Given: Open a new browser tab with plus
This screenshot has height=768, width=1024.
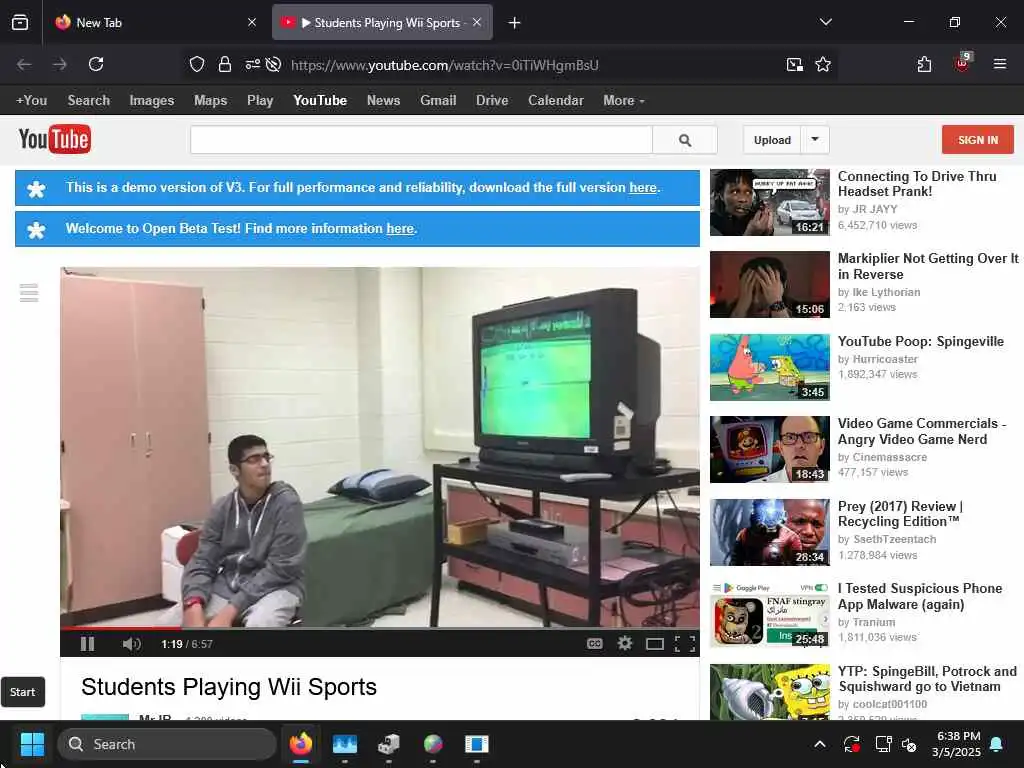Looking at the screenshot, I should tap(515, 23).
